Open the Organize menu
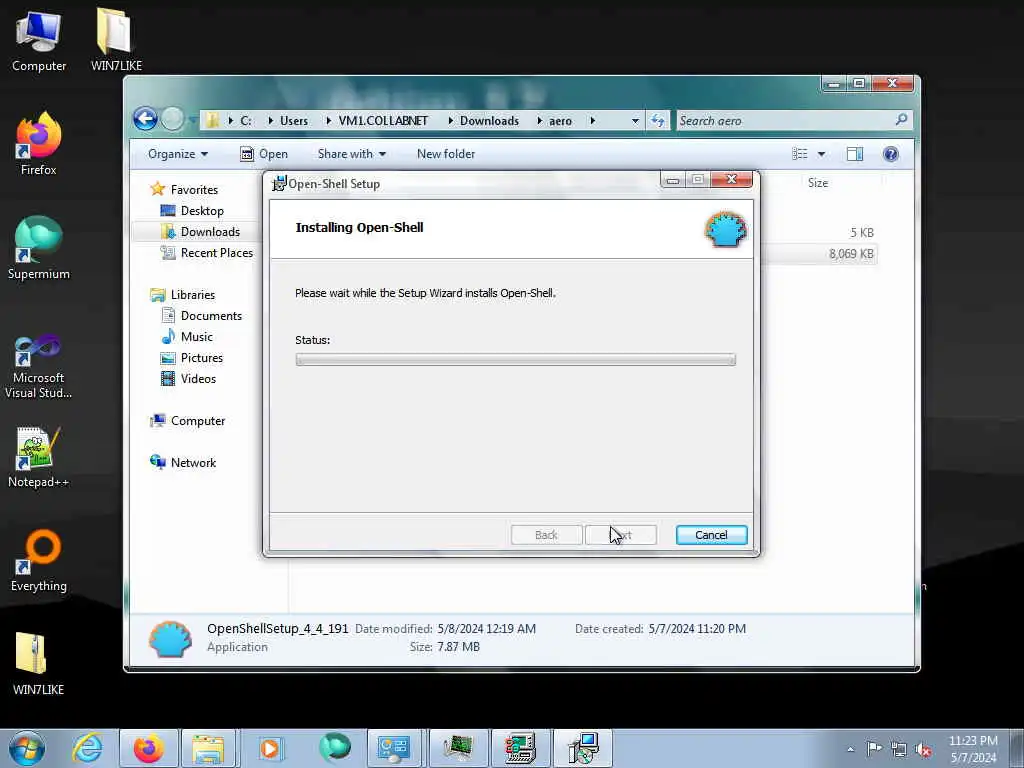The width and height of the screenshot is (1024, 768). (x=178, y=154)
